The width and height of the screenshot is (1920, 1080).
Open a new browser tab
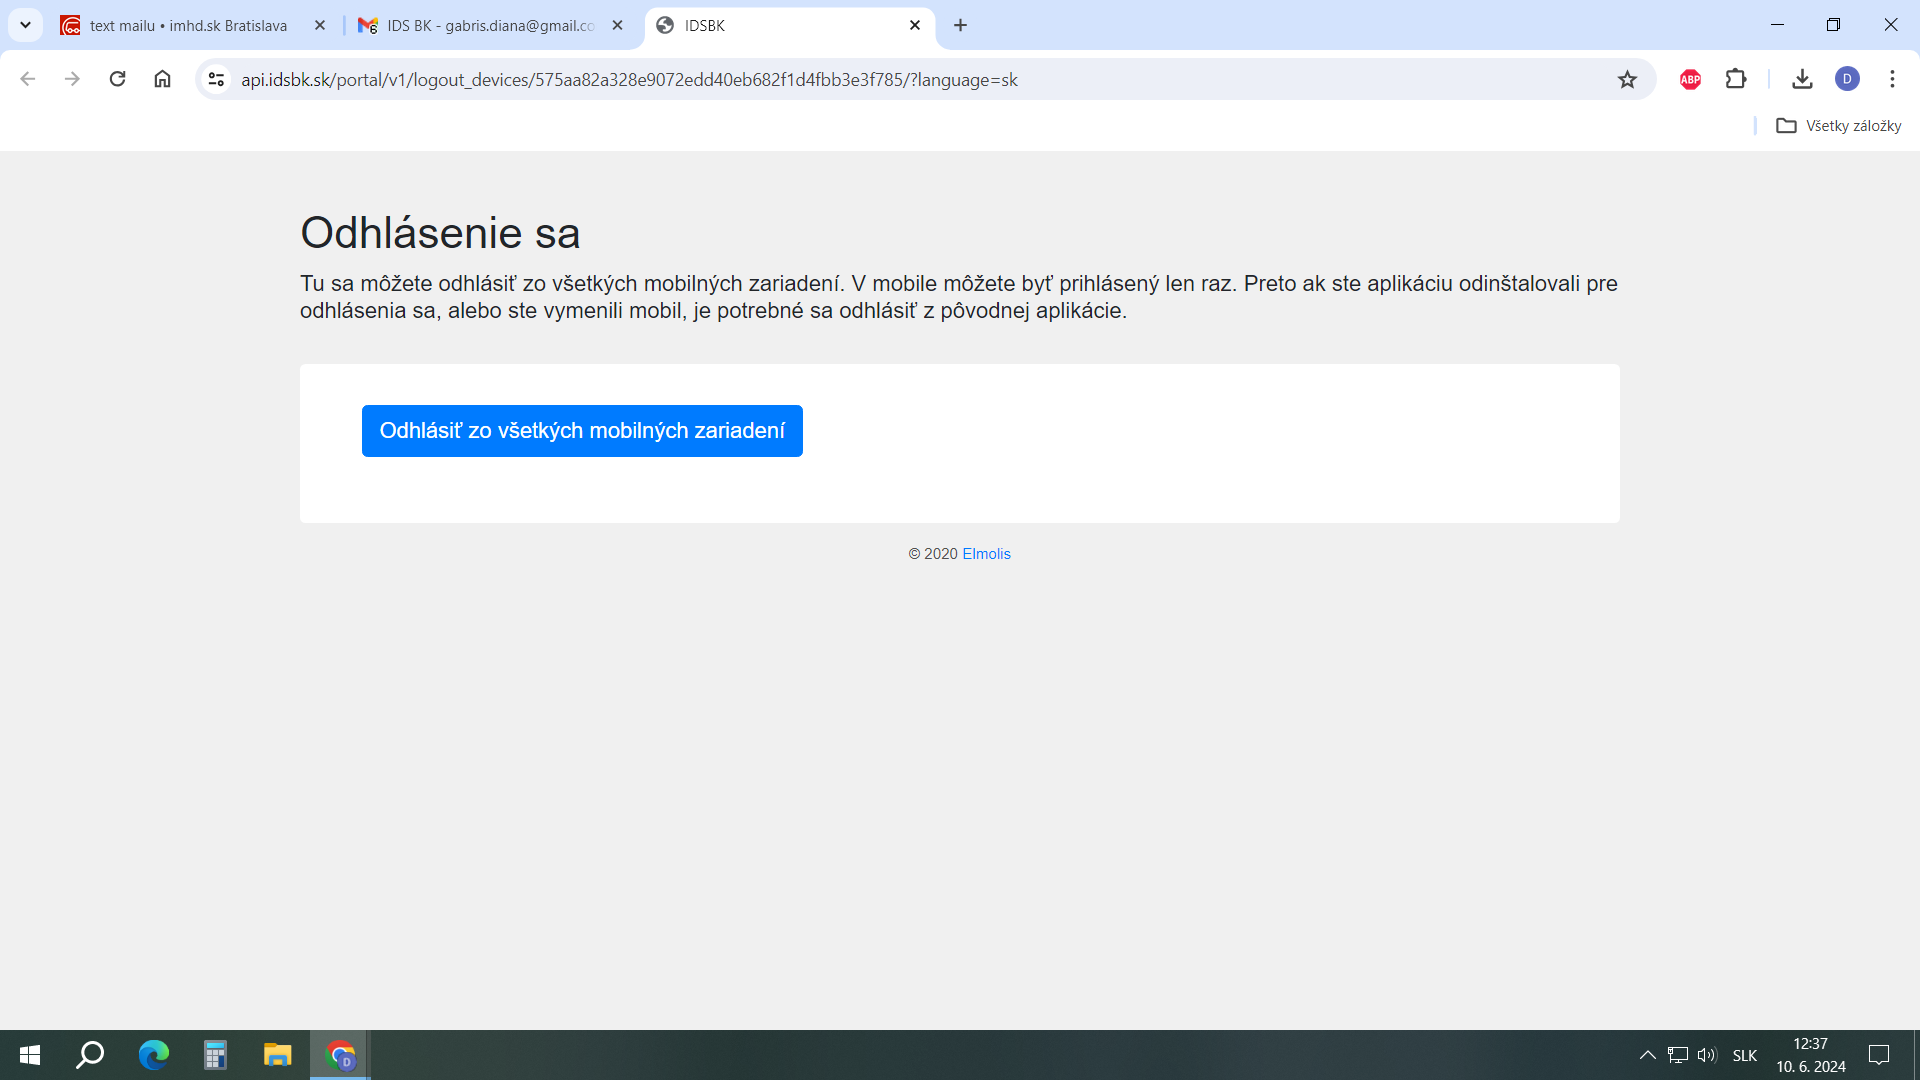[x=960, y=25]
